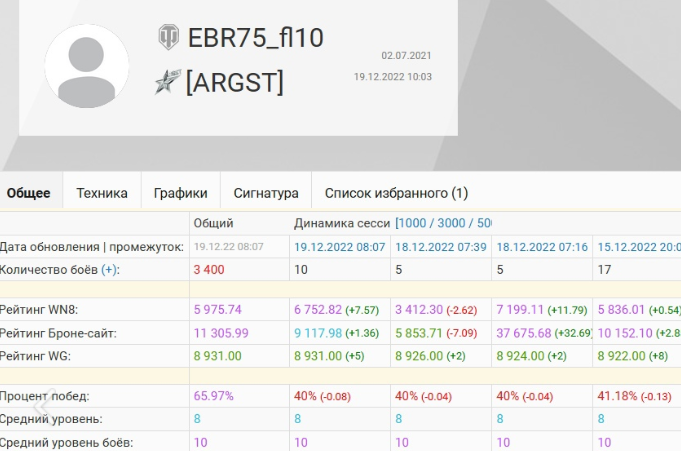Click the Динамика сессий header

tap(342, 223)
